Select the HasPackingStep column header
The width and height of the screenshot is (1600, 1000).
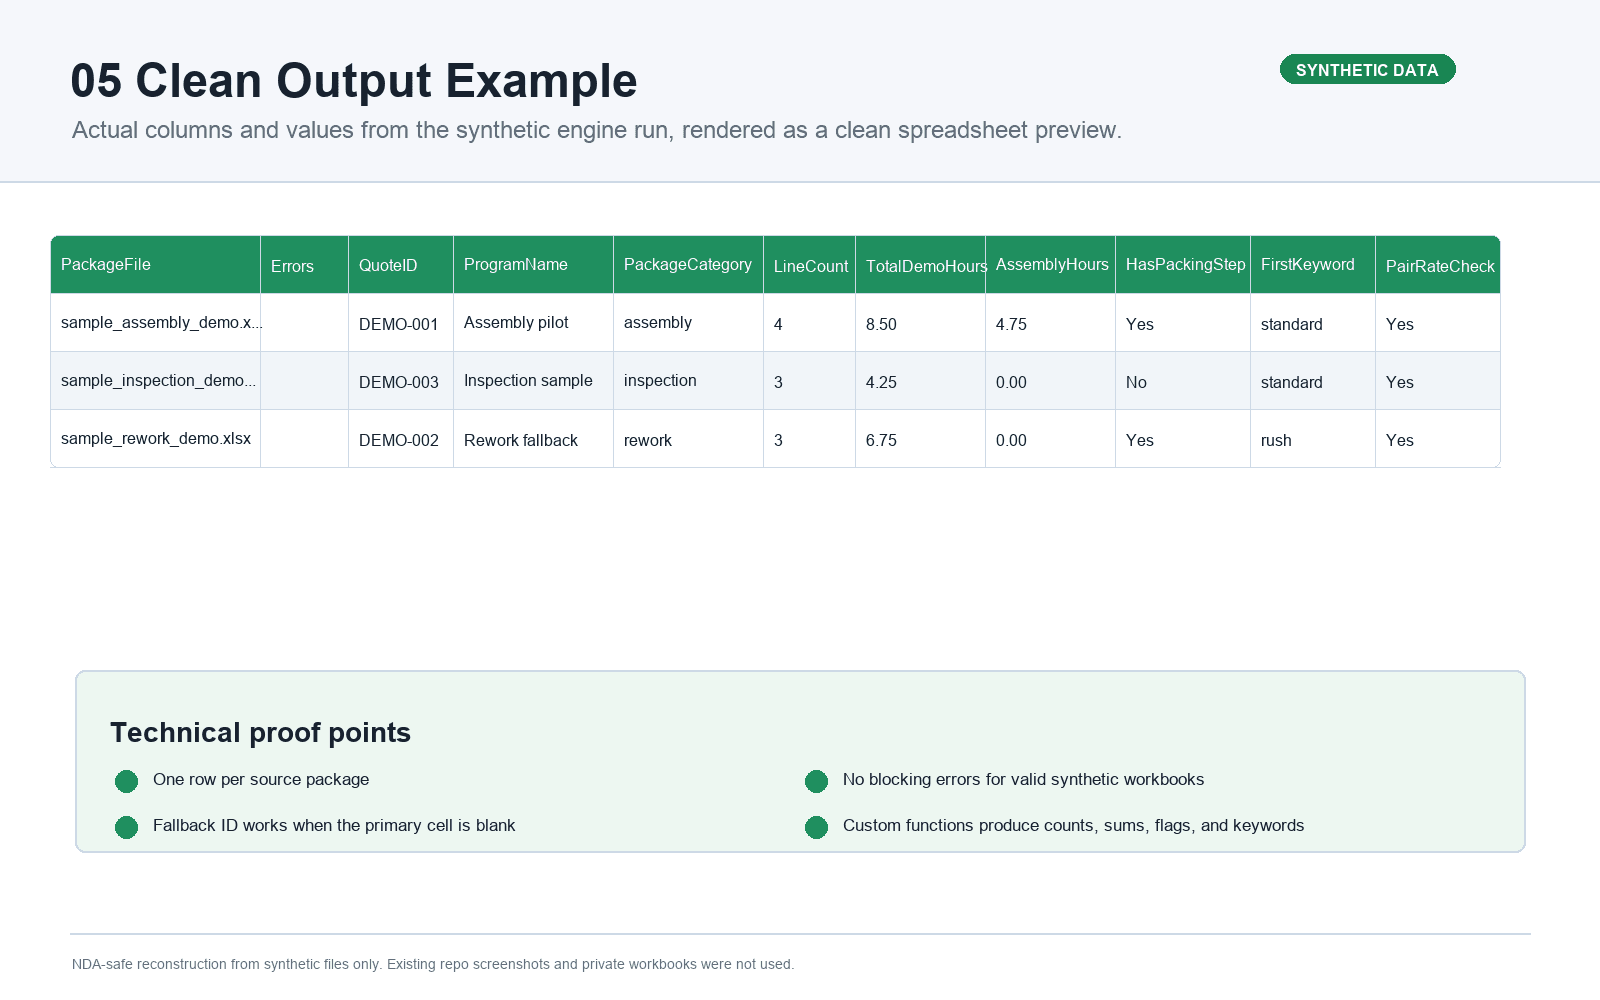tap(1183, 265)
